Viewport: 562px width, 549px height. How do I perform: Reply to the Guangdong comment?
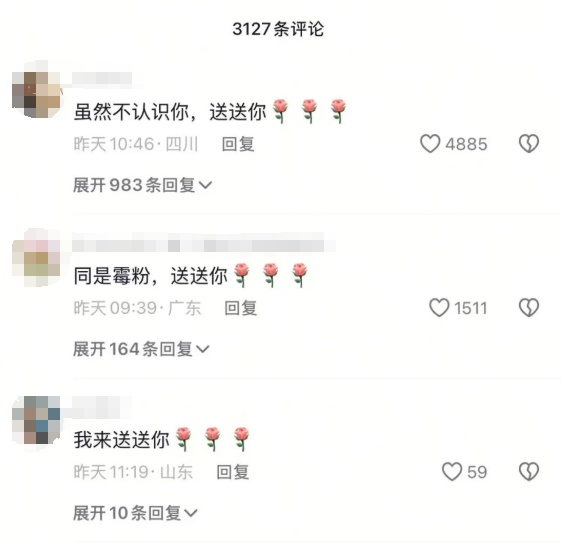coord(240,308)
